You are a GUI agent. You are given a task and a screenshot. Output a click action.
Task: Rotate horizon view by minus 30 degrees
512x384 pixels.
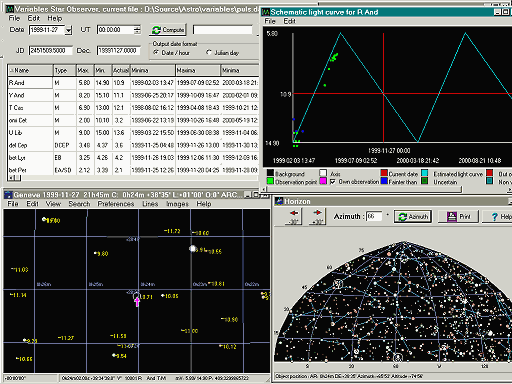pos(294,216)
